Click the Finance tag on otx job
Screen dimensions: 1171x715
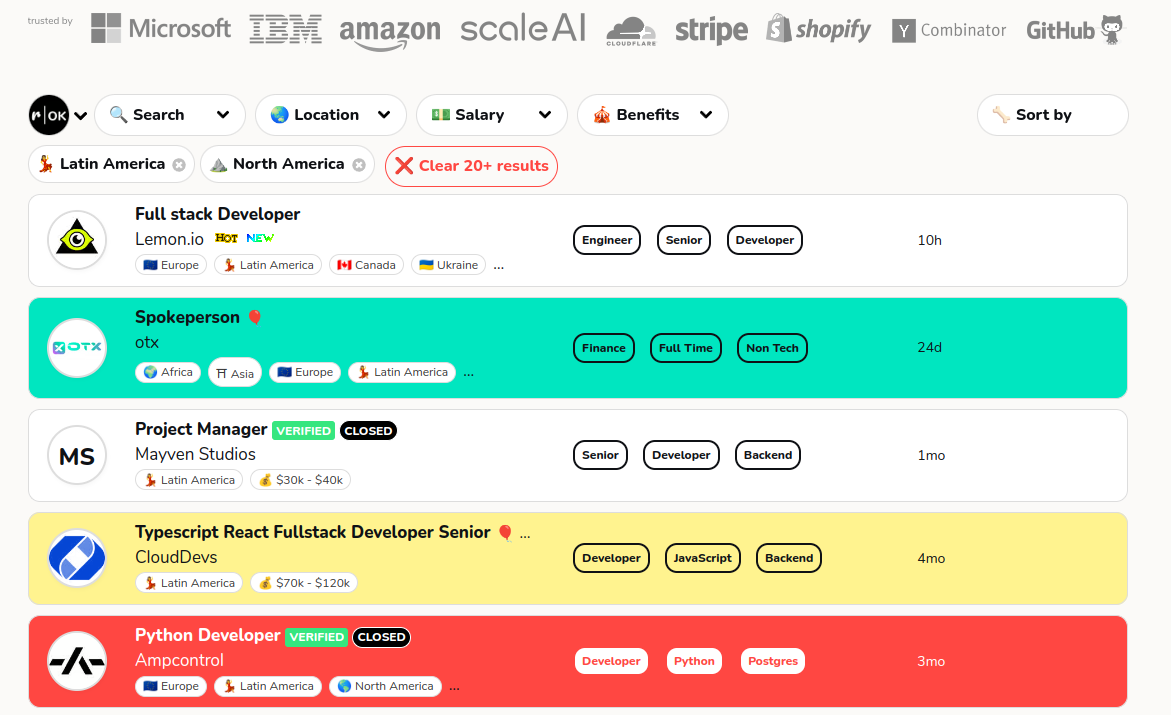click(604, 348)
